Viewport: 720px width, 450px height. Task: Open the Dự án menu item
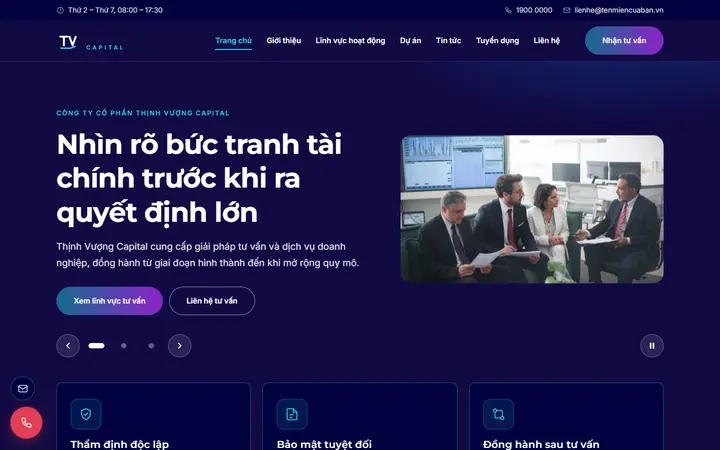tap(411, 40)
